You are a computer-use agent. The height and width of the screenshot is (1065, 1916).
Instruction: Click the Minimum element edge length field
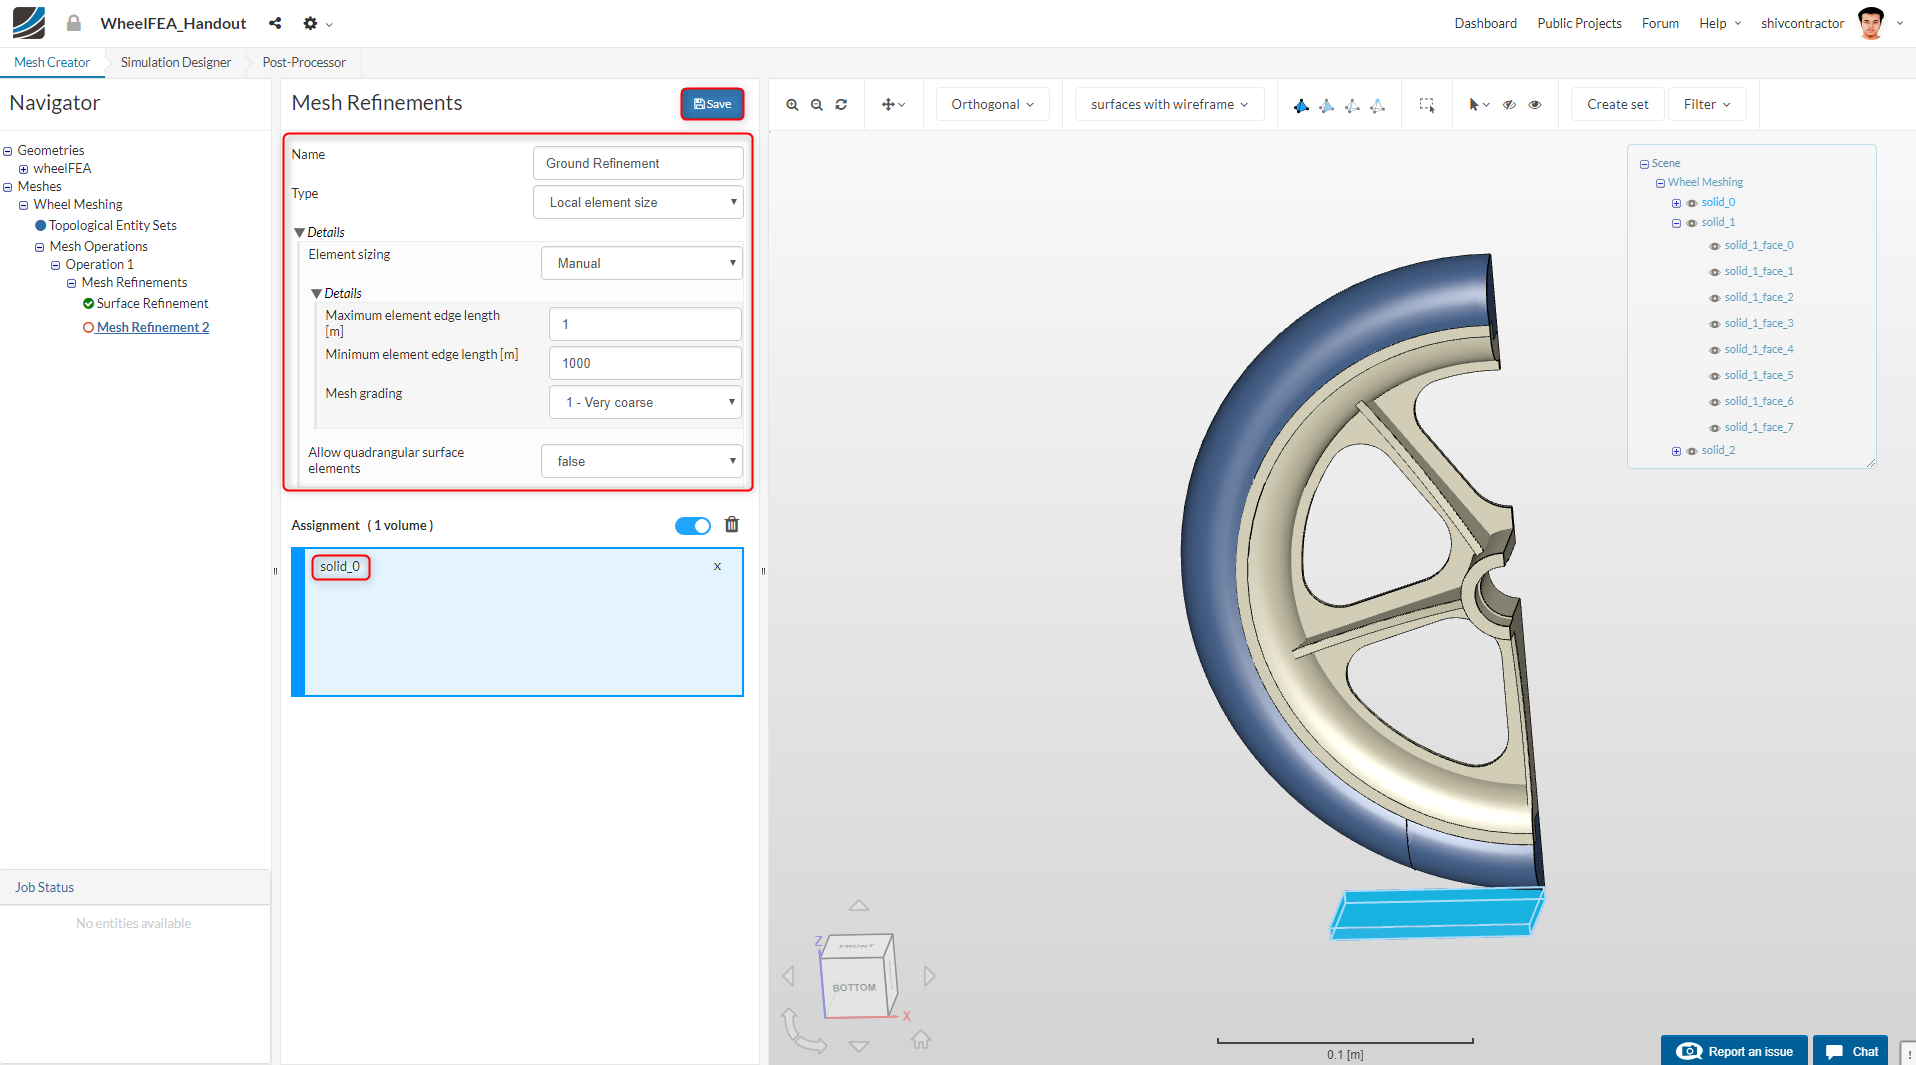(x=645, y=363)
